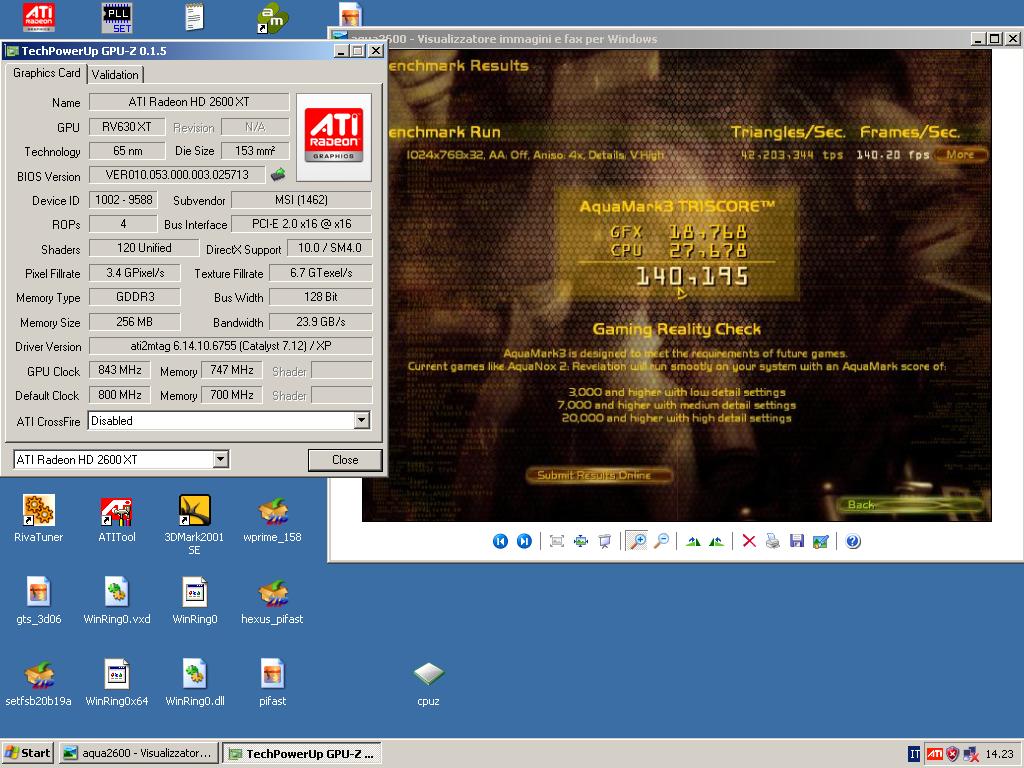Image resolution: width=1024 pixels, height=768 pixels.
Task: Click Subvendor MSI (1462) field
Action: pyautogui.click(x=301, y=200)
